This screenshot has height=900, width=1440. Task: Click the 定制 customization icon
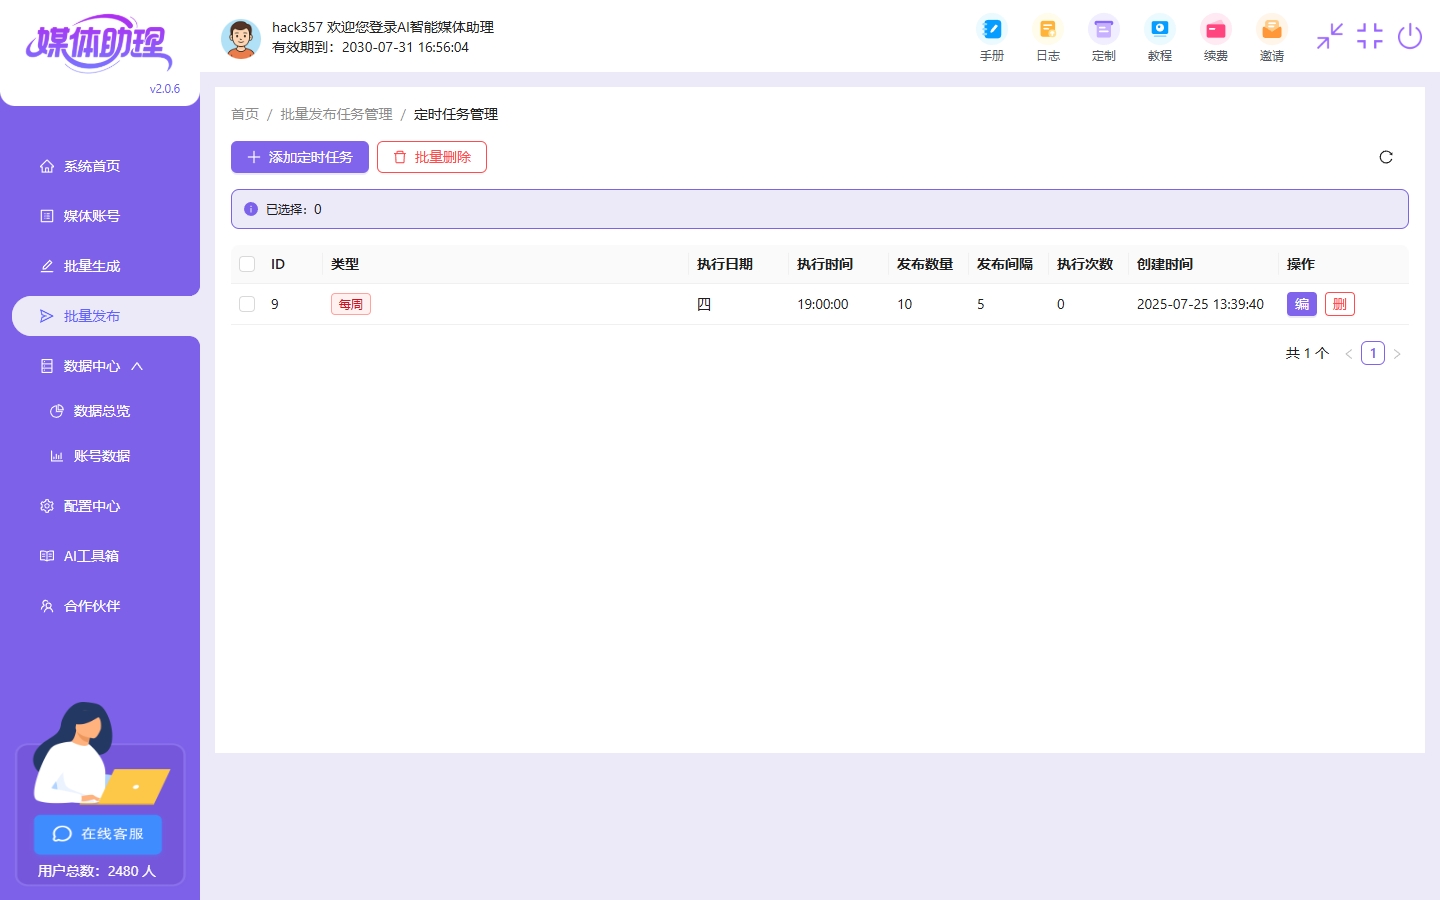1104,37
